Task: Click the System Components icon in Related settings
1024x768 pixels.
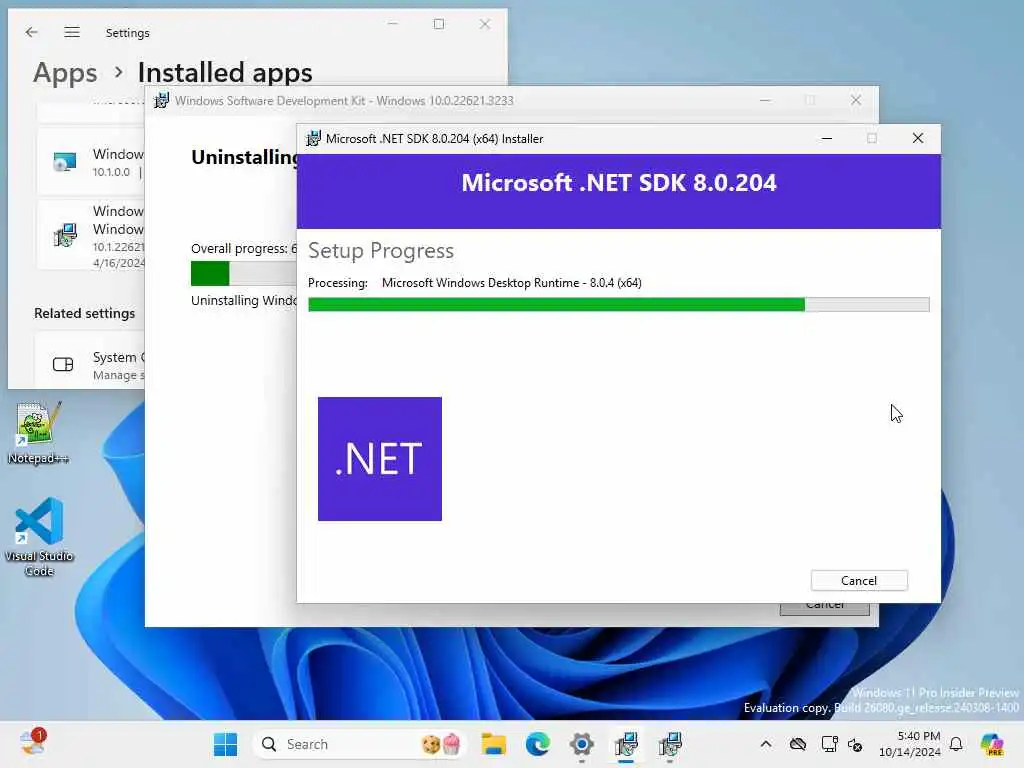Action: [63, 364]
